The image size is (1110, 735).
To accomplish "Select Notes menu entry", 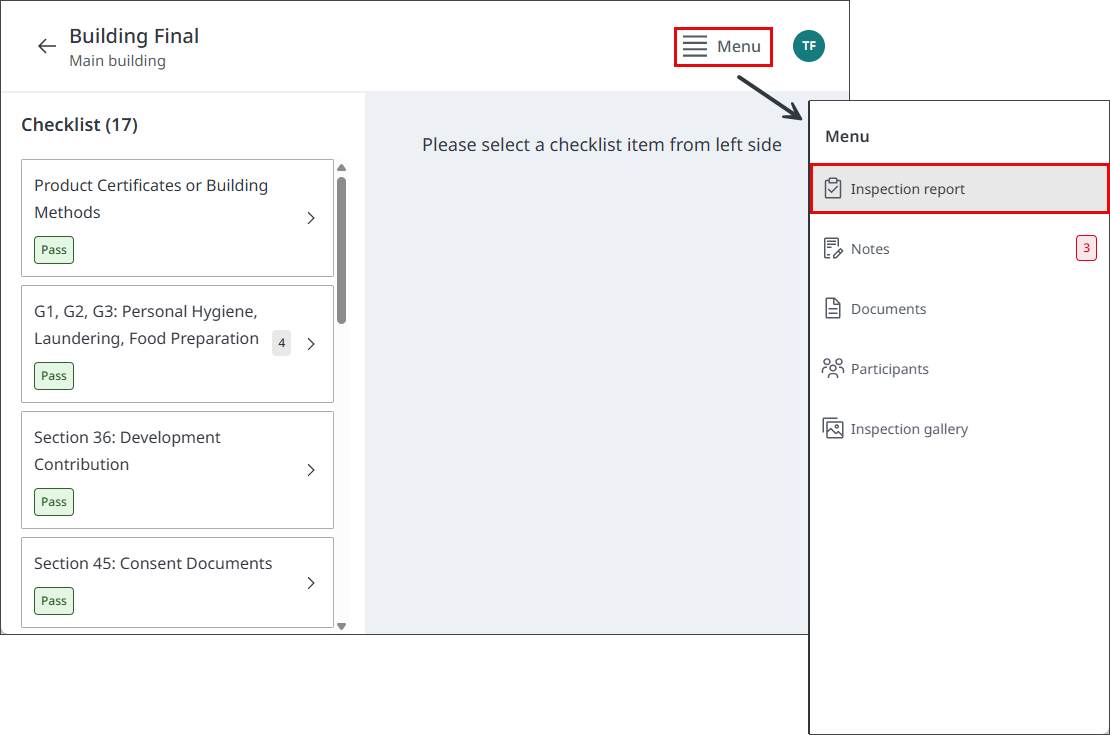I will (959, 249).
